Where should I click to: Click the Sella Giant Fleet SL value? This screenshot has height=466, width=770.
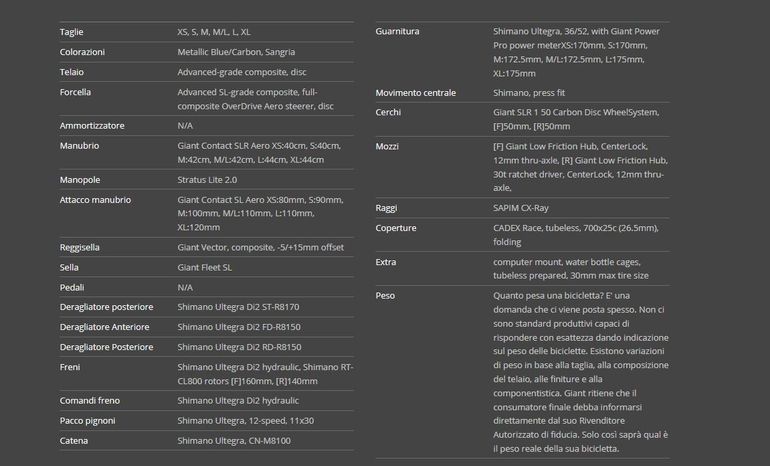[x=204, y=268]
